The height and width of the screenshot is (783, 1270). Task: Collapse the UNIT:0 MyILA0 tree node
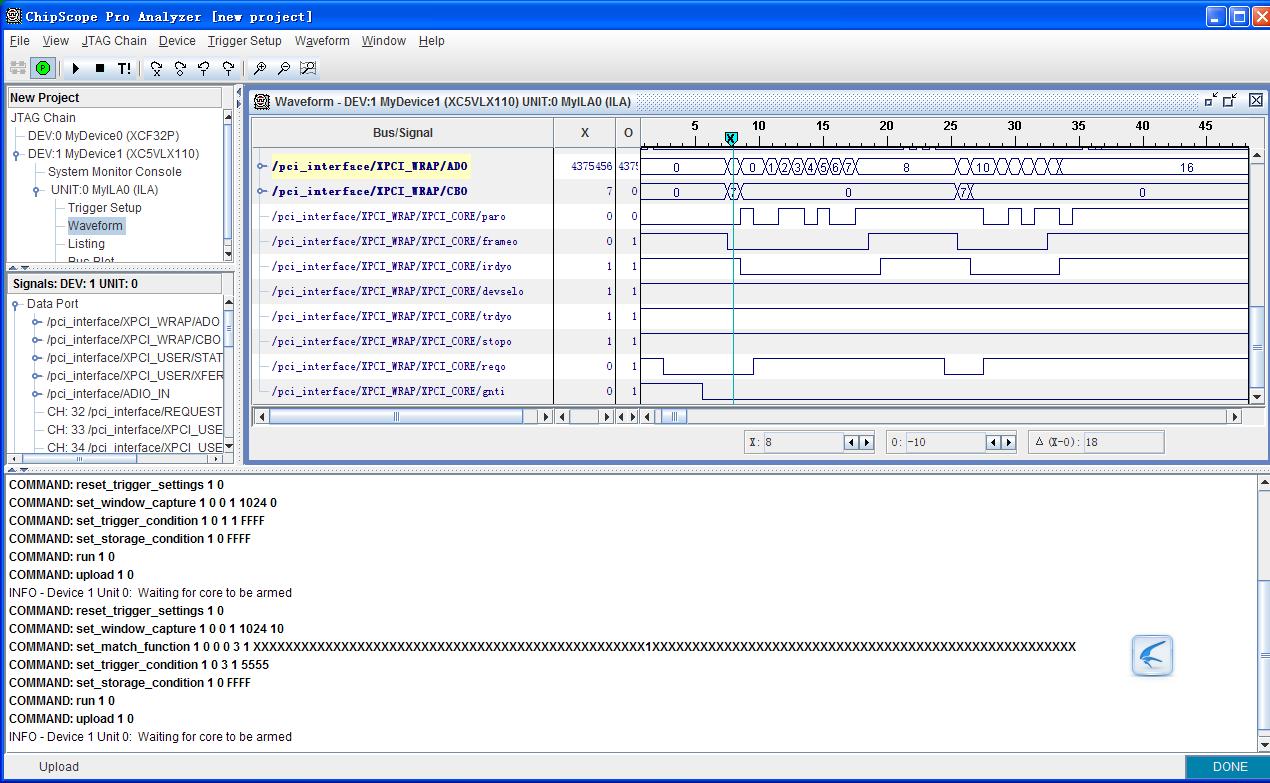[37, 191]
